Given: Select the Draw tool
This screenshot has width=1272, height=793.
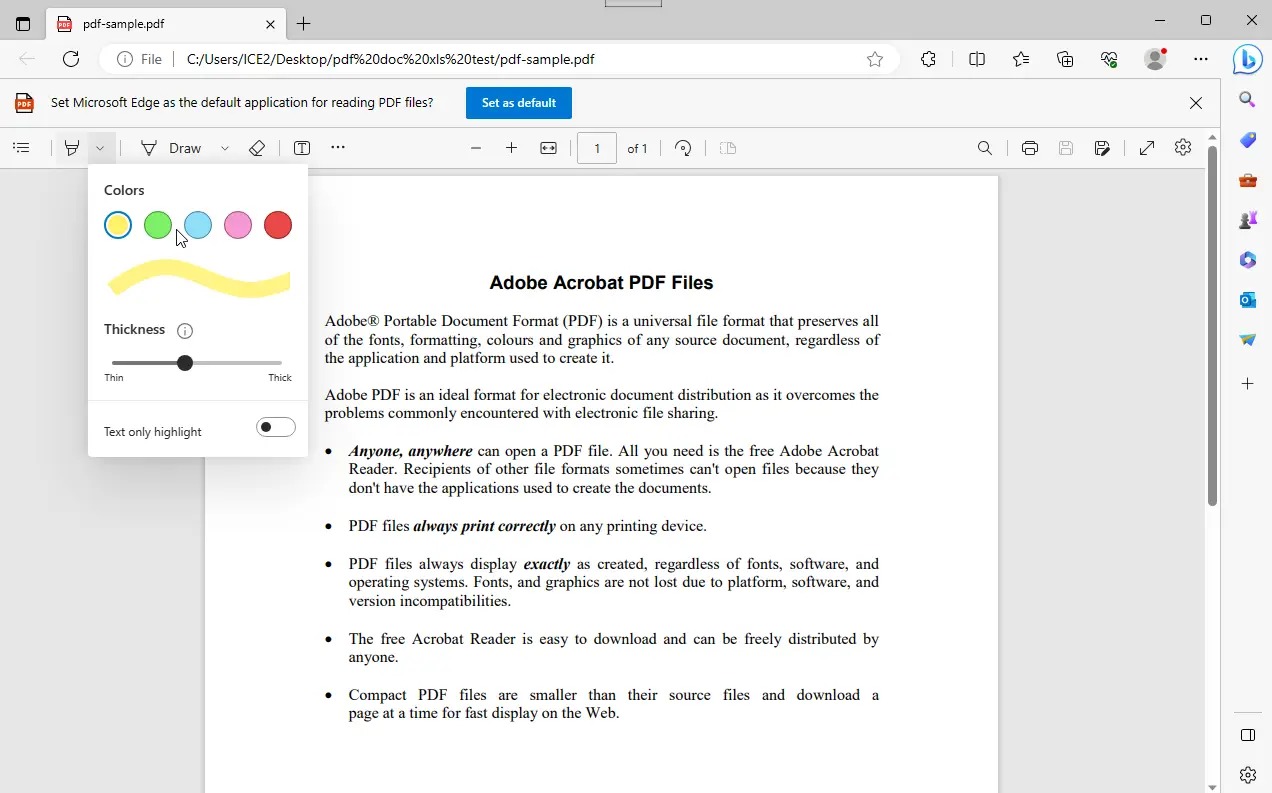Looking at the screenshot, I should click(x=171, y=148).
